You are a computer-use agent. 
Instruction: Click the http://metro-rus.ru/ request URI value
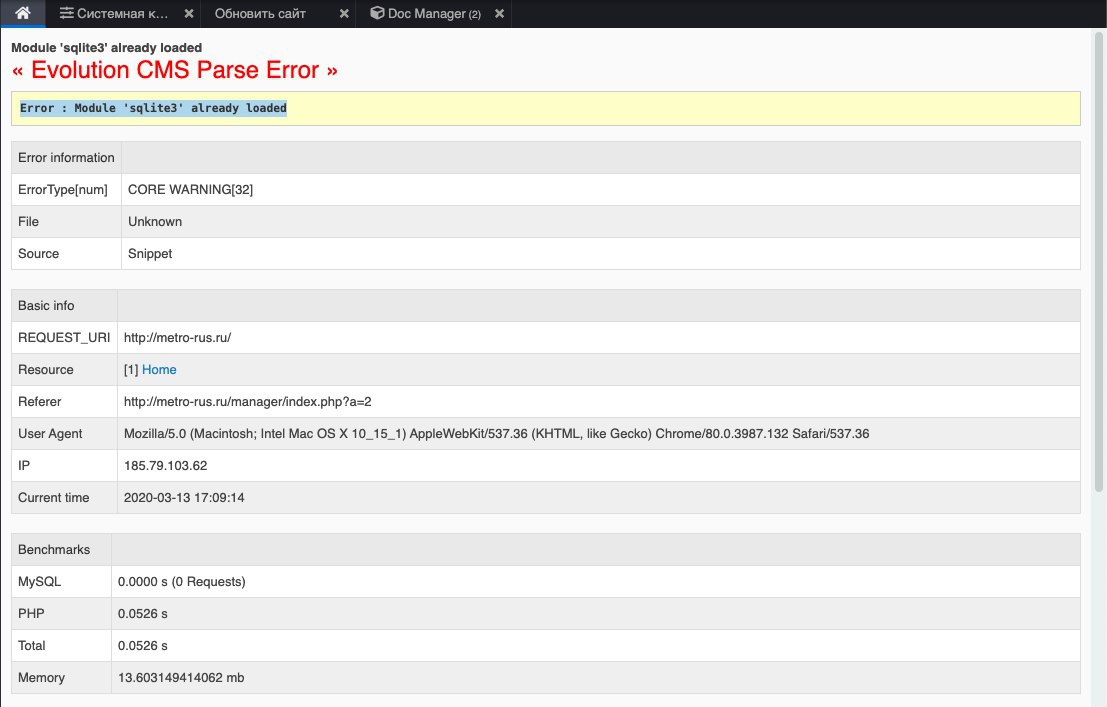pos(177,338)
